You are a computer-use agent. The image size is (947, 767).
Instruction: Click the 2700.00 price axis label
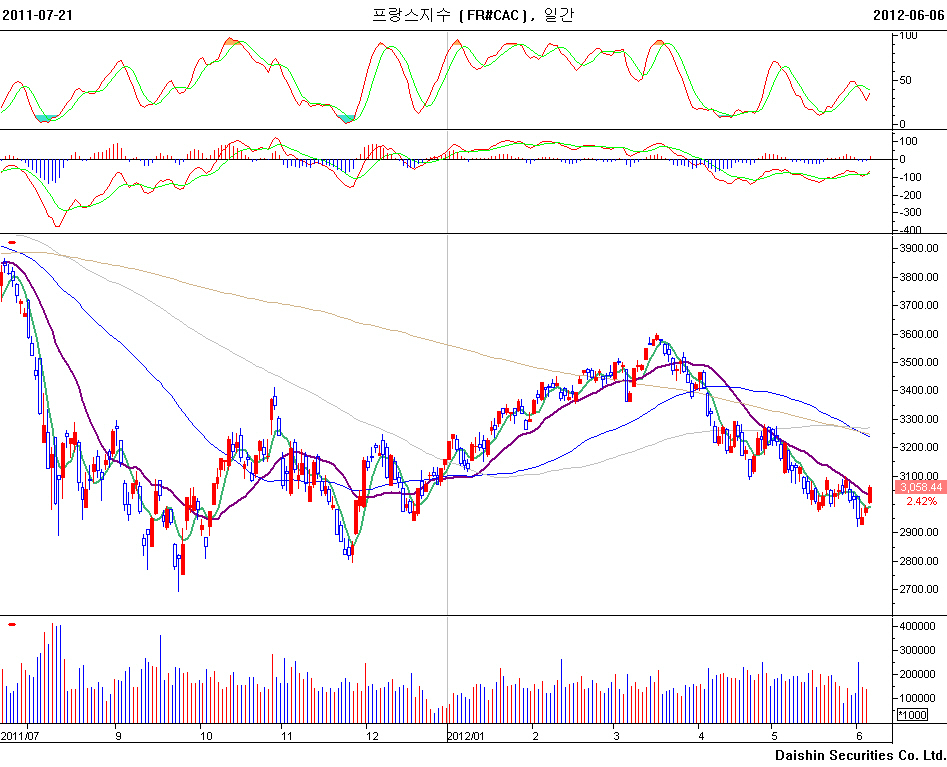click(920, 590)
